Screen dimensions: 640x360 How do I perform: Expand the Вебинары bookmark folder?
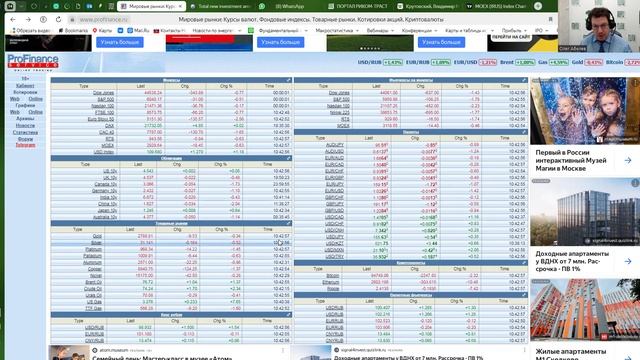tap(380, 31)
